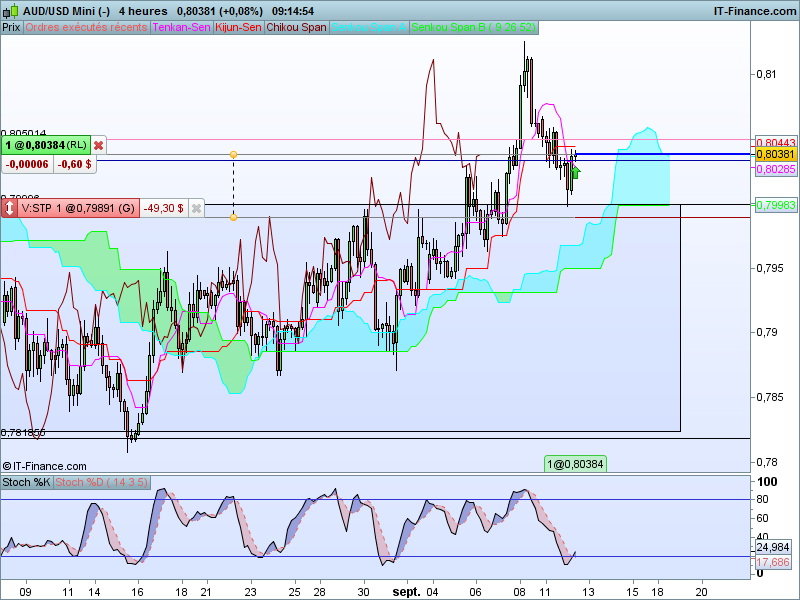The image size is (800, 600).
Task: Click the 24,984 stochastic %K value tag
Action: (773, 547)
